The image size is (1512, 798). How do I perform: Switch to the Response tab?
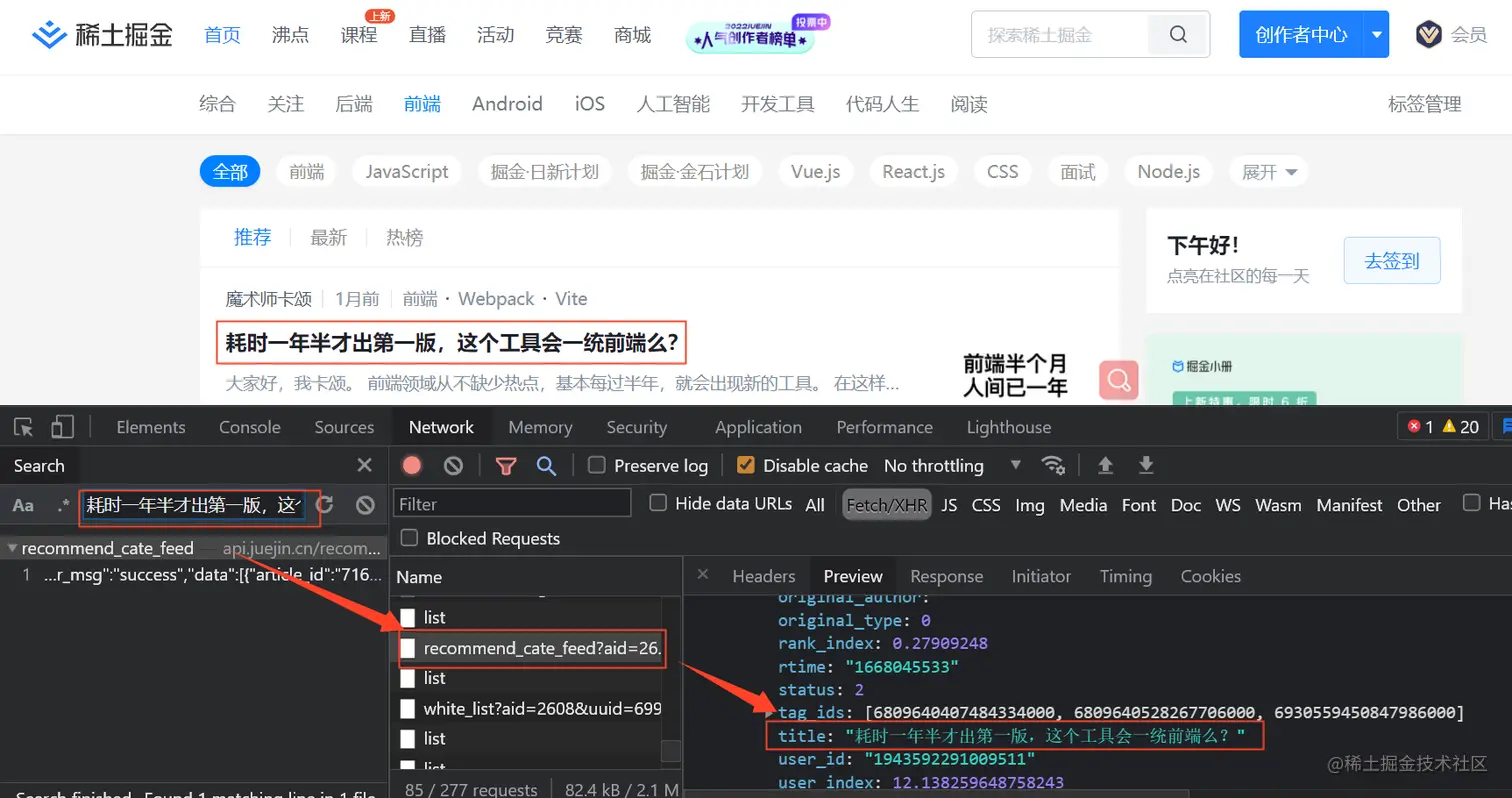coord(947,576)
